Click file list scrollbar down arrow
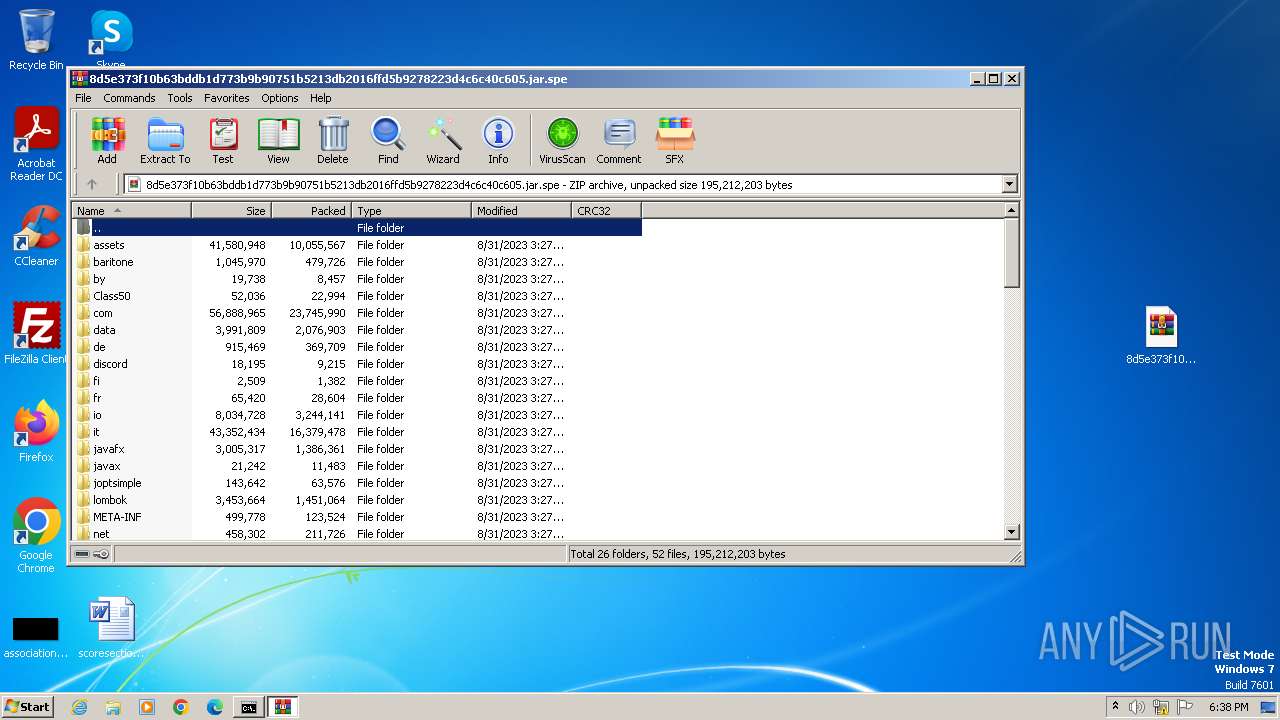1280x720 pixels. tap(1011, 533)
